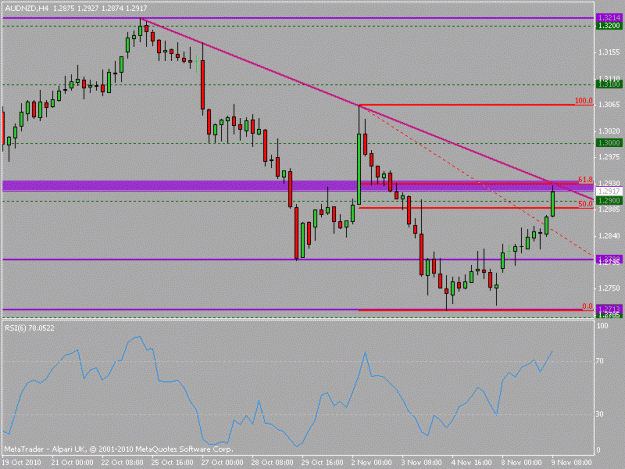Click the 25 Oct 16:00 time label
This screenshot has height=469, width=625.
172,462
